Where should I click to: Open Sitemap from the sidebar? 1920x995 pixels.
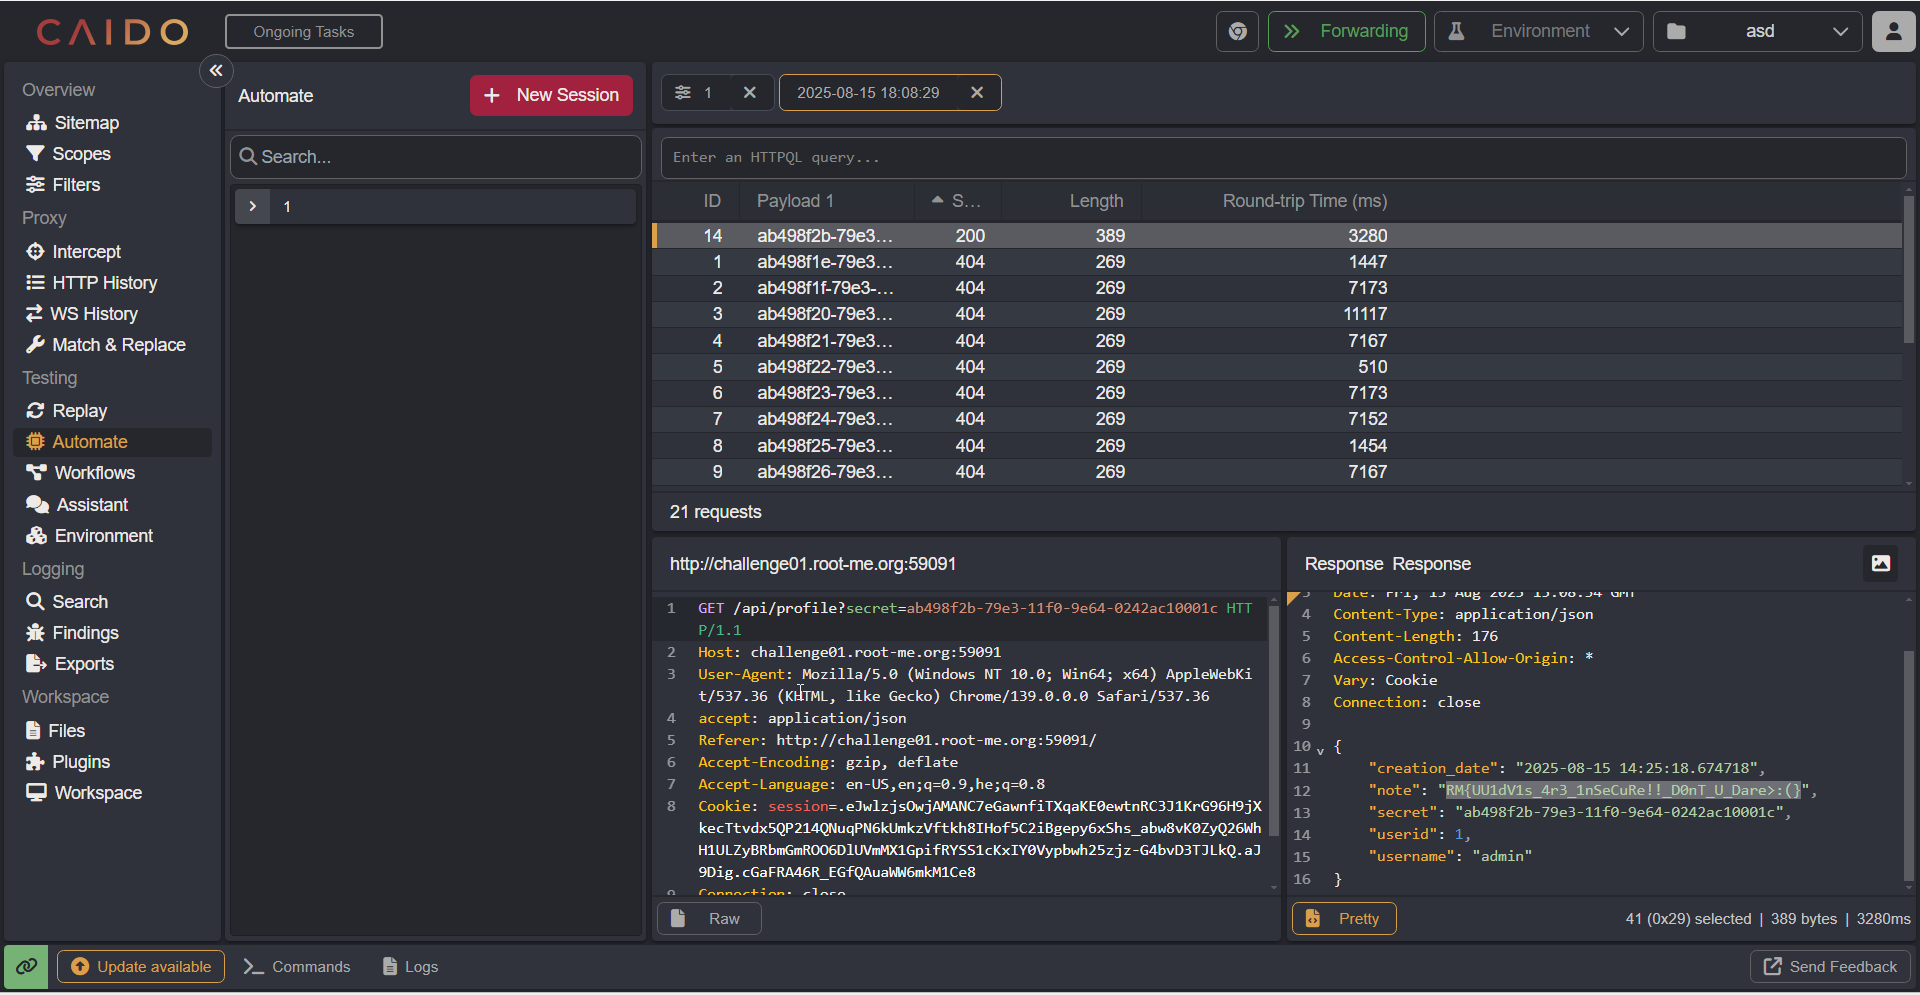click(86, 123)
